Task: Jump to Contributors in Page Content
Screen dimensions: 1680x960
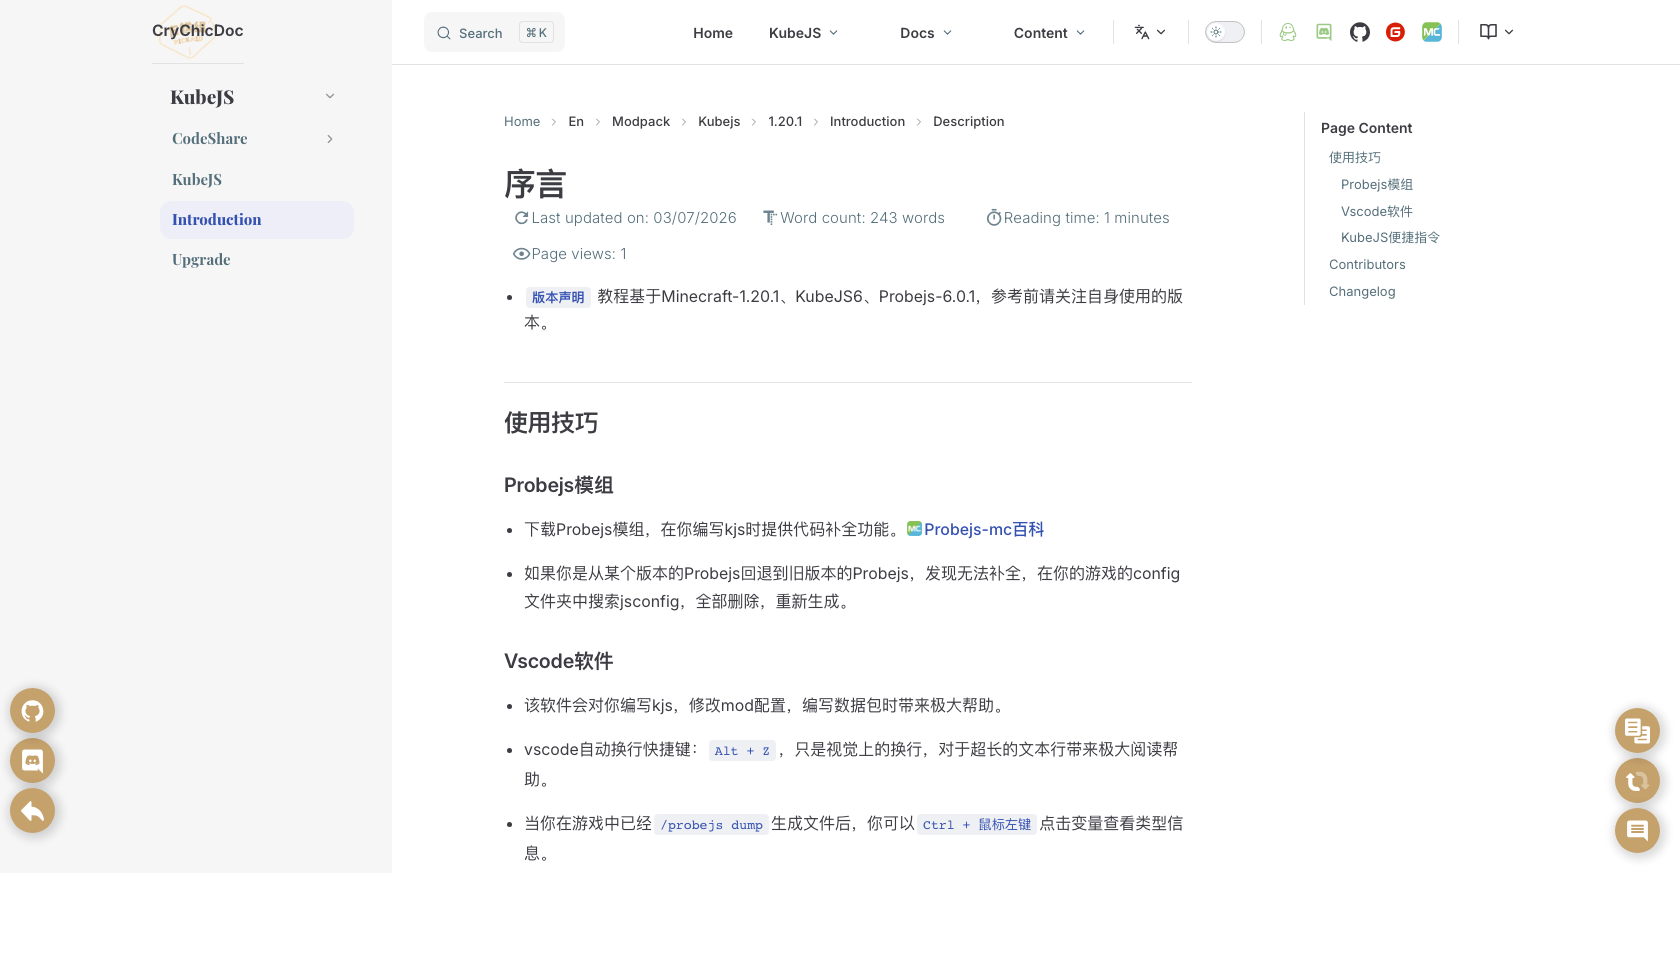Action: click(x=1366, y=265)
